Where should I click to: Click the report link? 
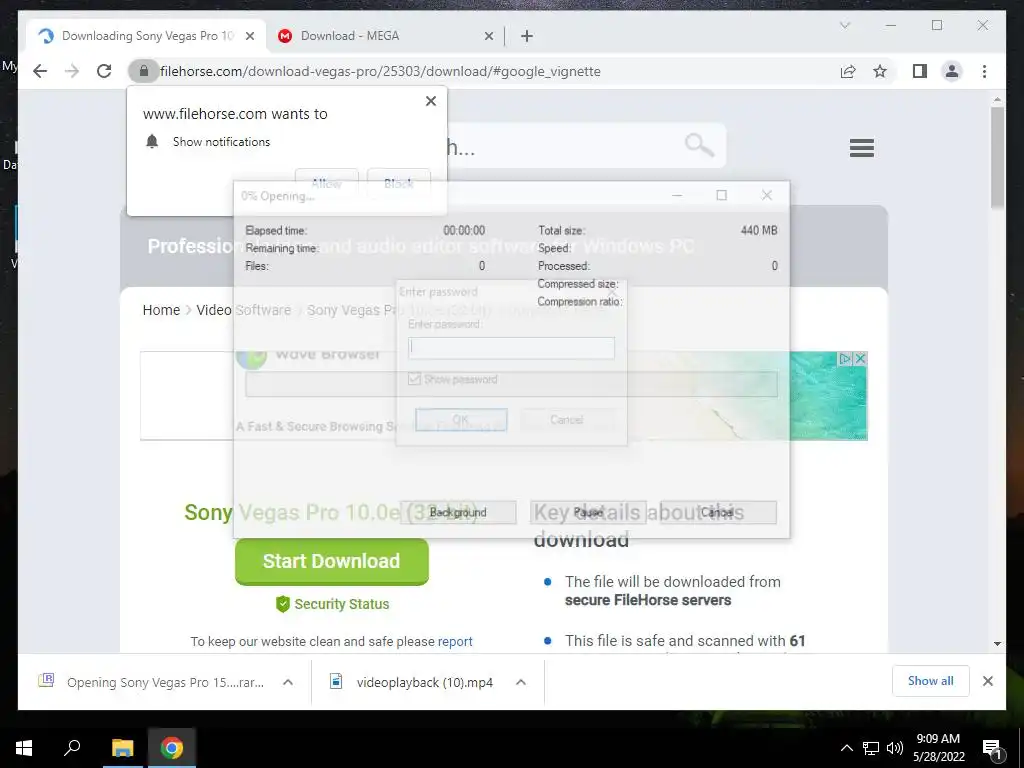455,641
